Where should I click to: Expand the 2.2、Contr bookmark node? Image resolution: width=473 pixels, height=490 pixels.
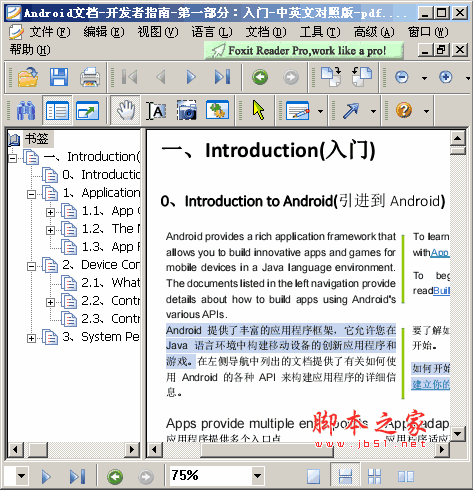click(50, 302)
